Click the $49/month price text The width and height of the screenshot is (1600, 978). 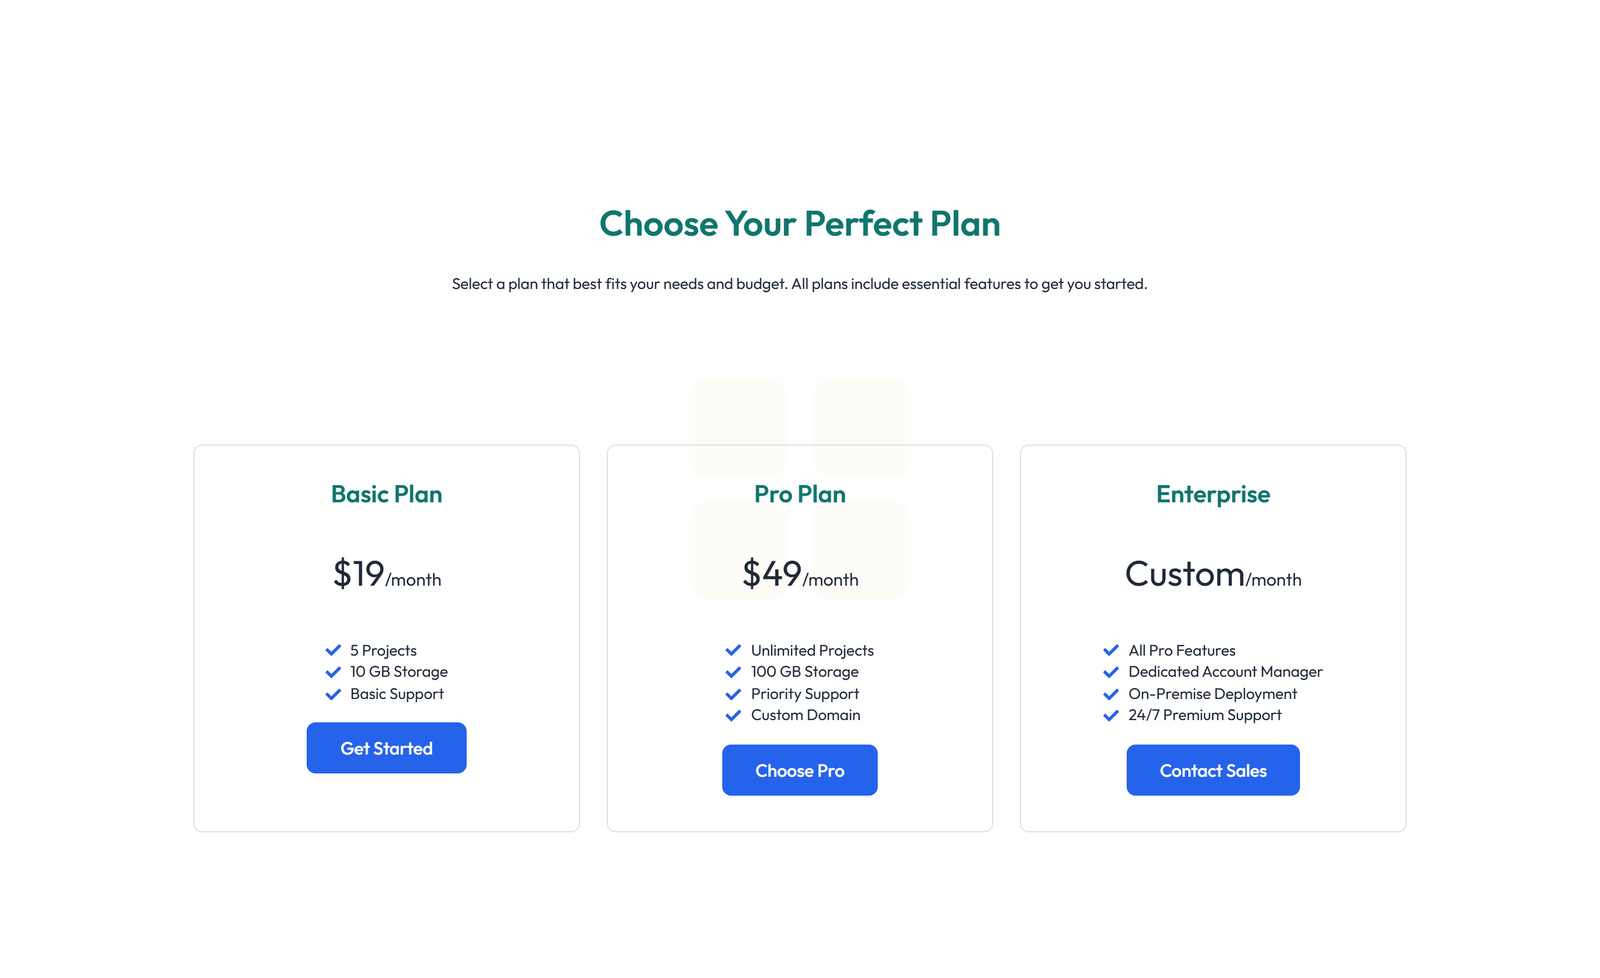799,574
